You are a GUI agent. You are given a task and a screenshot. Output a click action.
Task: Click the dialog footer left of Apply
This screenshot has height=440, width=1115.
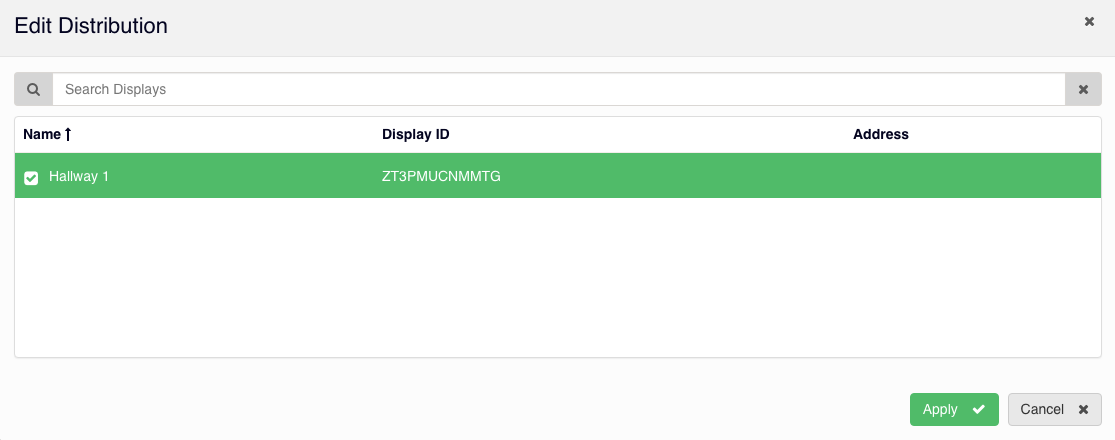coord(450,409)
